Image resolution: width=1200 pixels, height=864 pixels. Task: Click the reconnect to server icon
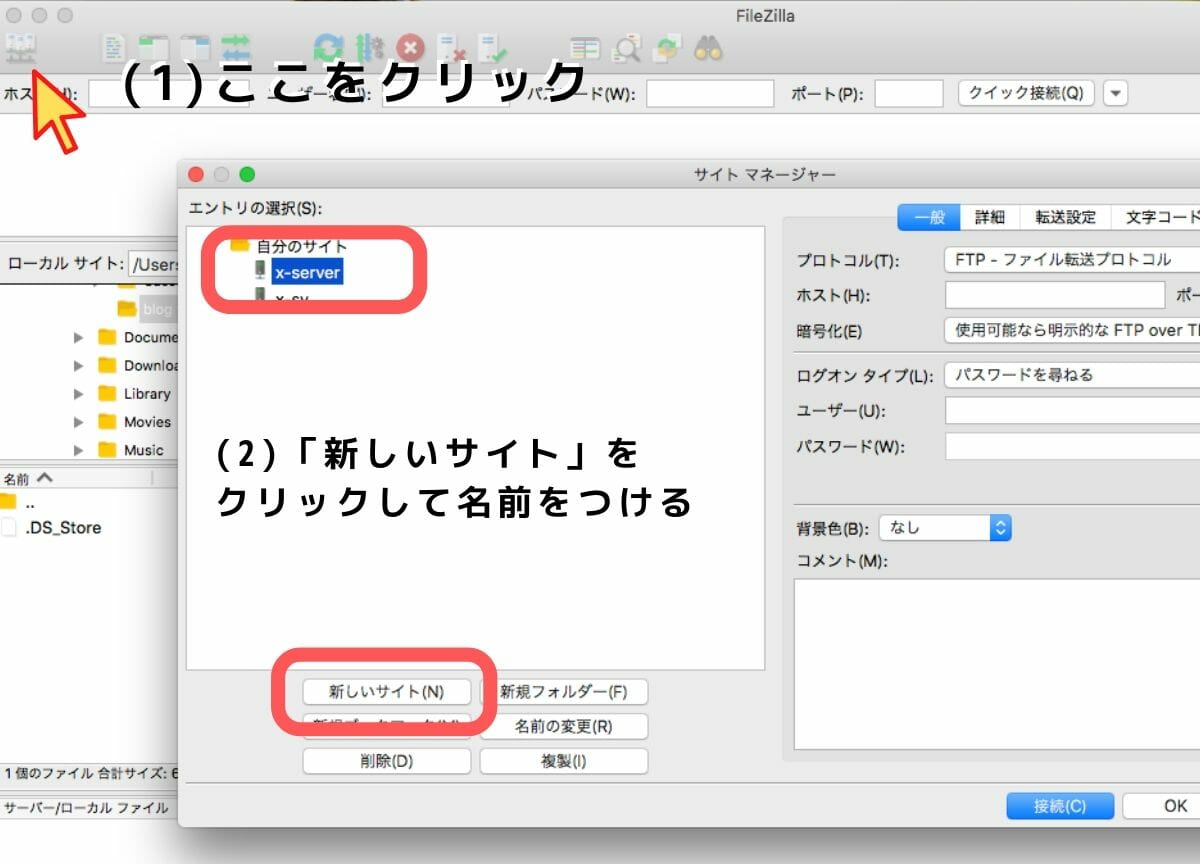[x=493, y=47]
